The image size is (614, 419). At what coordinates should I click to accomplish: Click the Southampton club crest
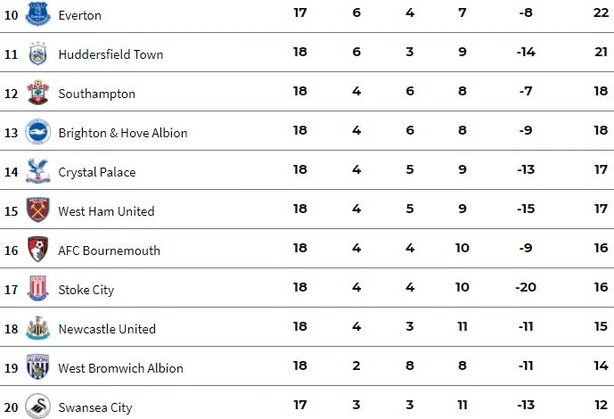(x=38, y=92)
